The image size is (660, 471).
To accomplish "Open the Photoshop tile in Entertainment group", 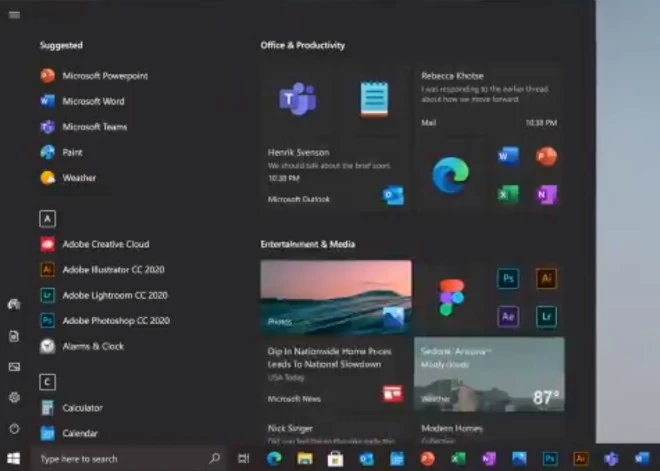I will (x=508, y=278).
